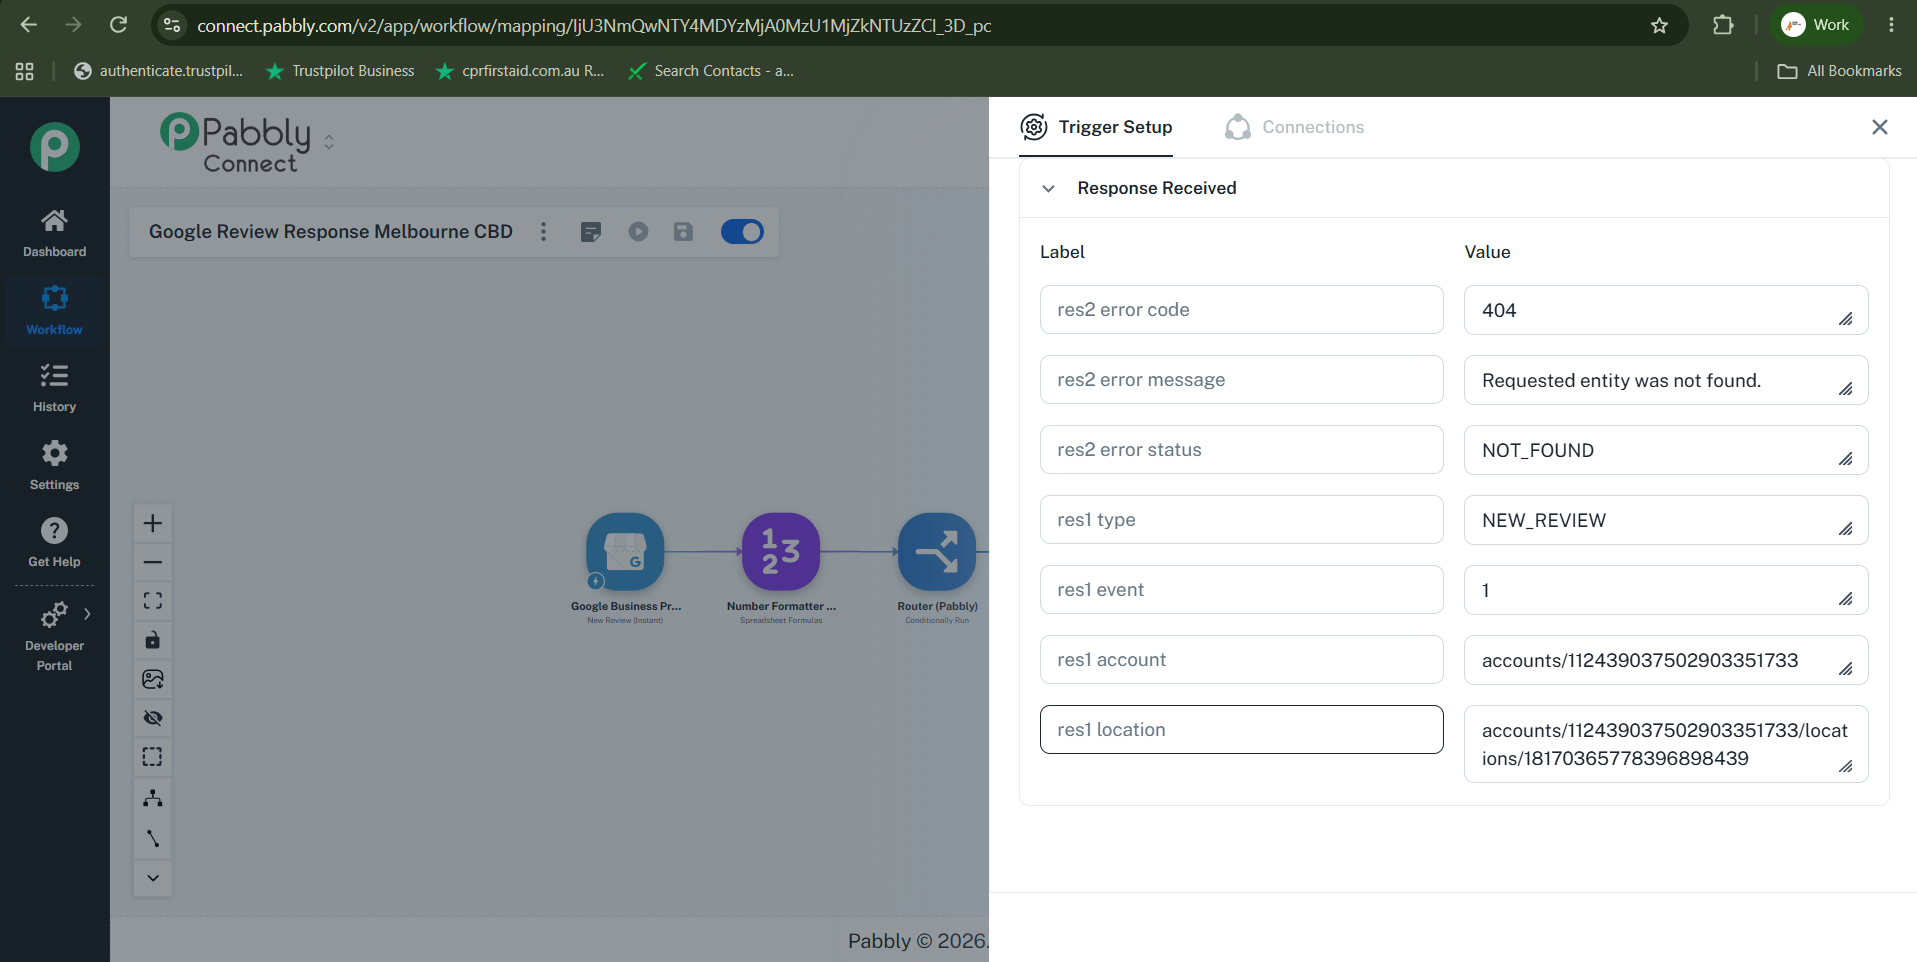Select the Trigger Setup tab
Image resolution: width=1917 pixels, height=962 pixels.
1096,127
